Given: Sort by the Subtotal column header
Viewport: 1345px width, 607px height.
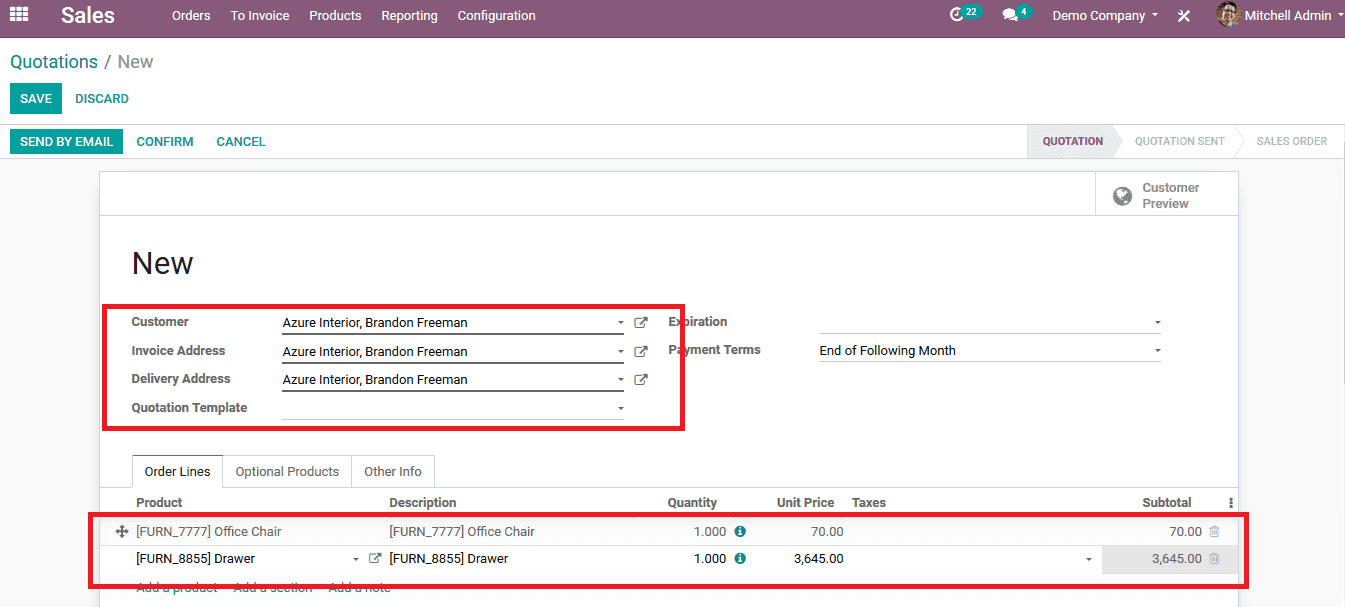Looking at the screenshot, I should [1166, 503].
